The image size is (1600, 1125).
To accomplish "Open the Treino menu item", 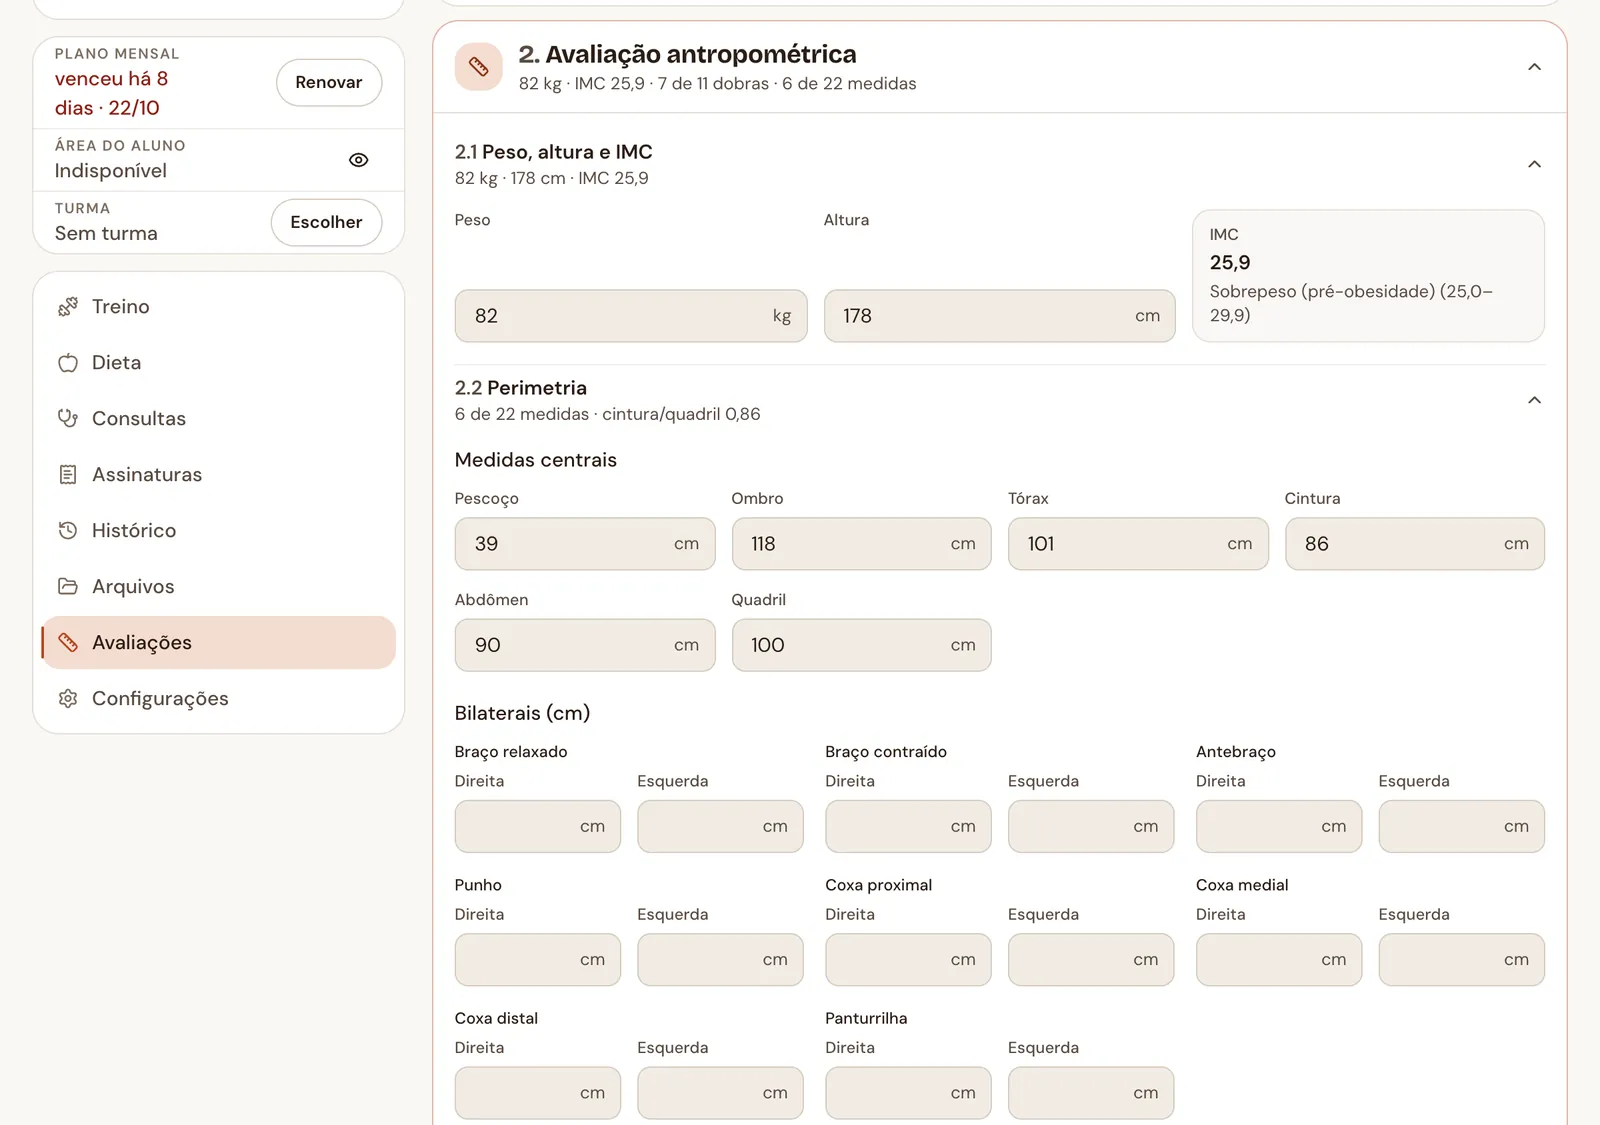I will (219, 307).
